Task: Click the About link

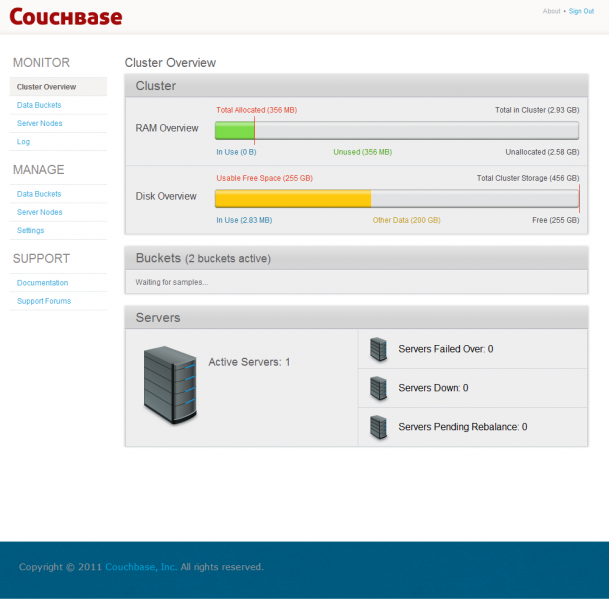Action: 551,11
